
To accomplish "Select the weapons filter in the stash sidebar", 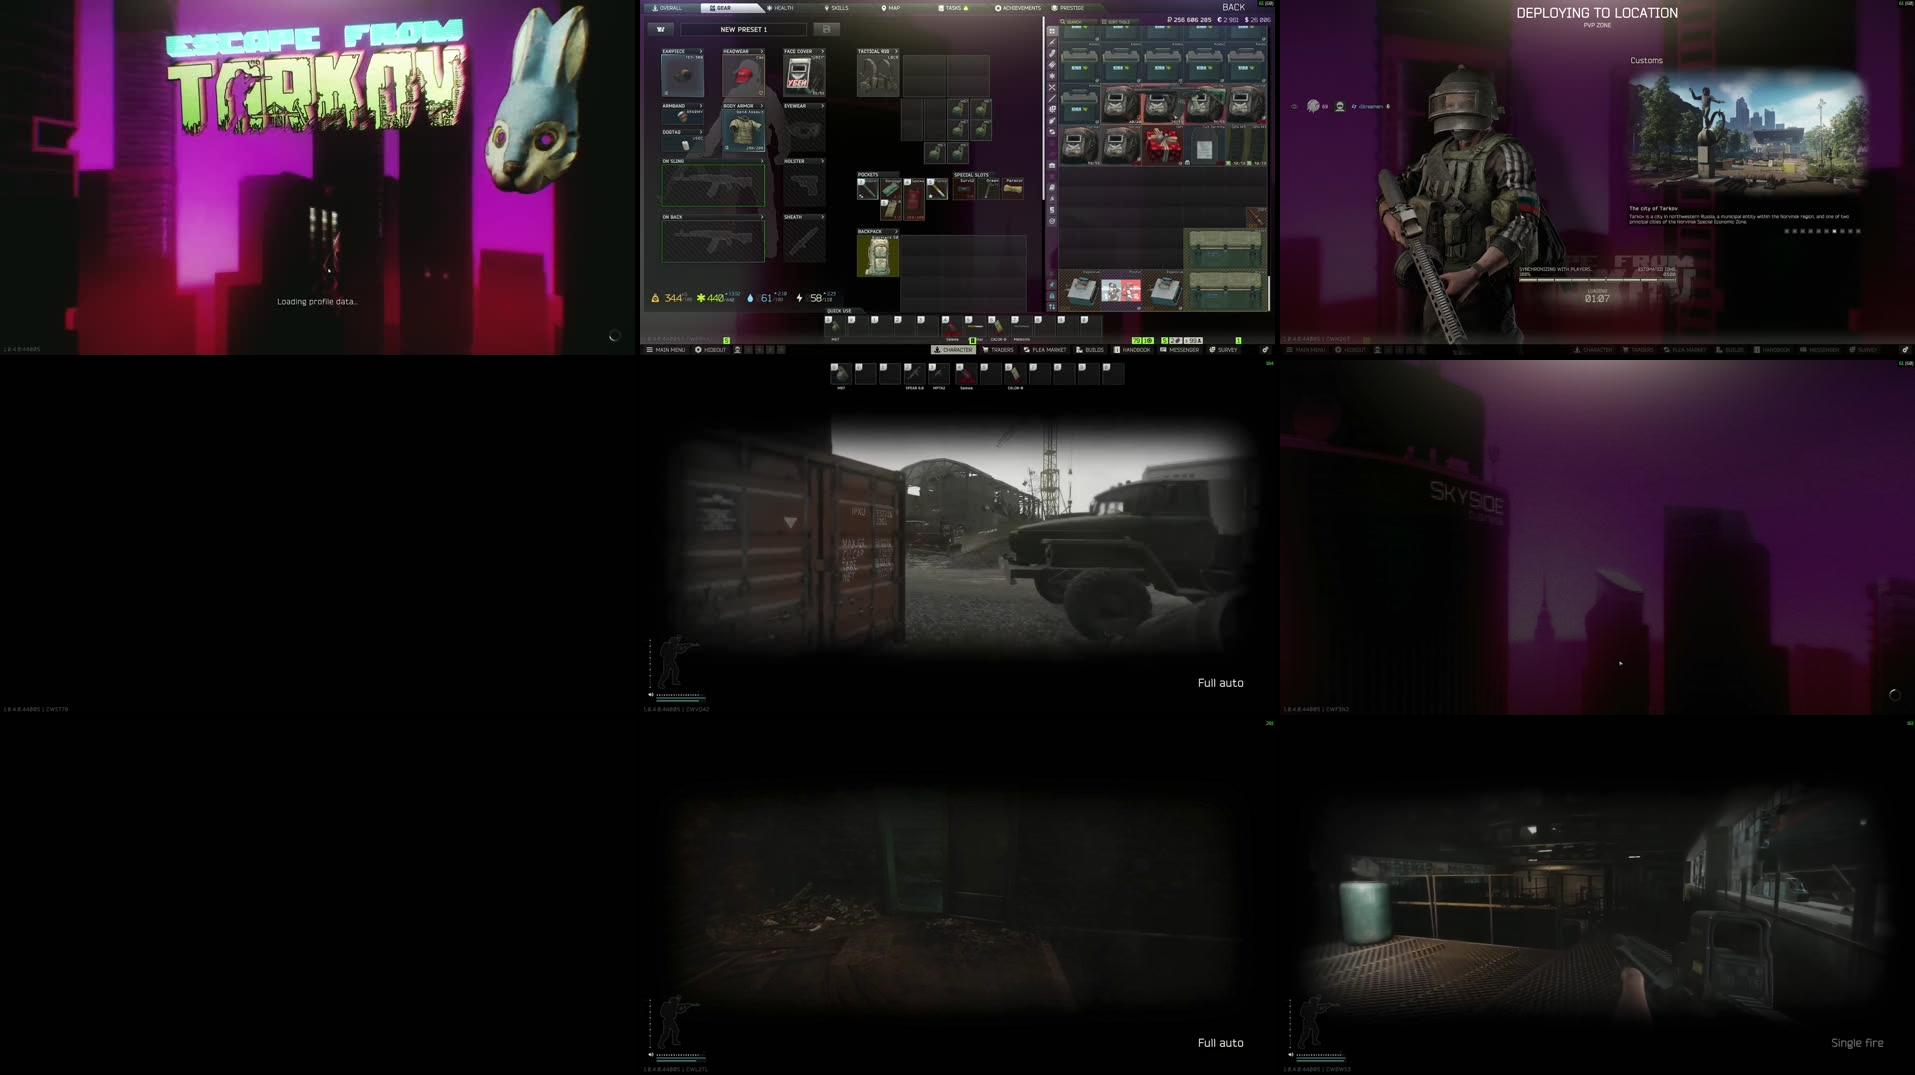I will pyautogui.click(x=1052, y=43).
